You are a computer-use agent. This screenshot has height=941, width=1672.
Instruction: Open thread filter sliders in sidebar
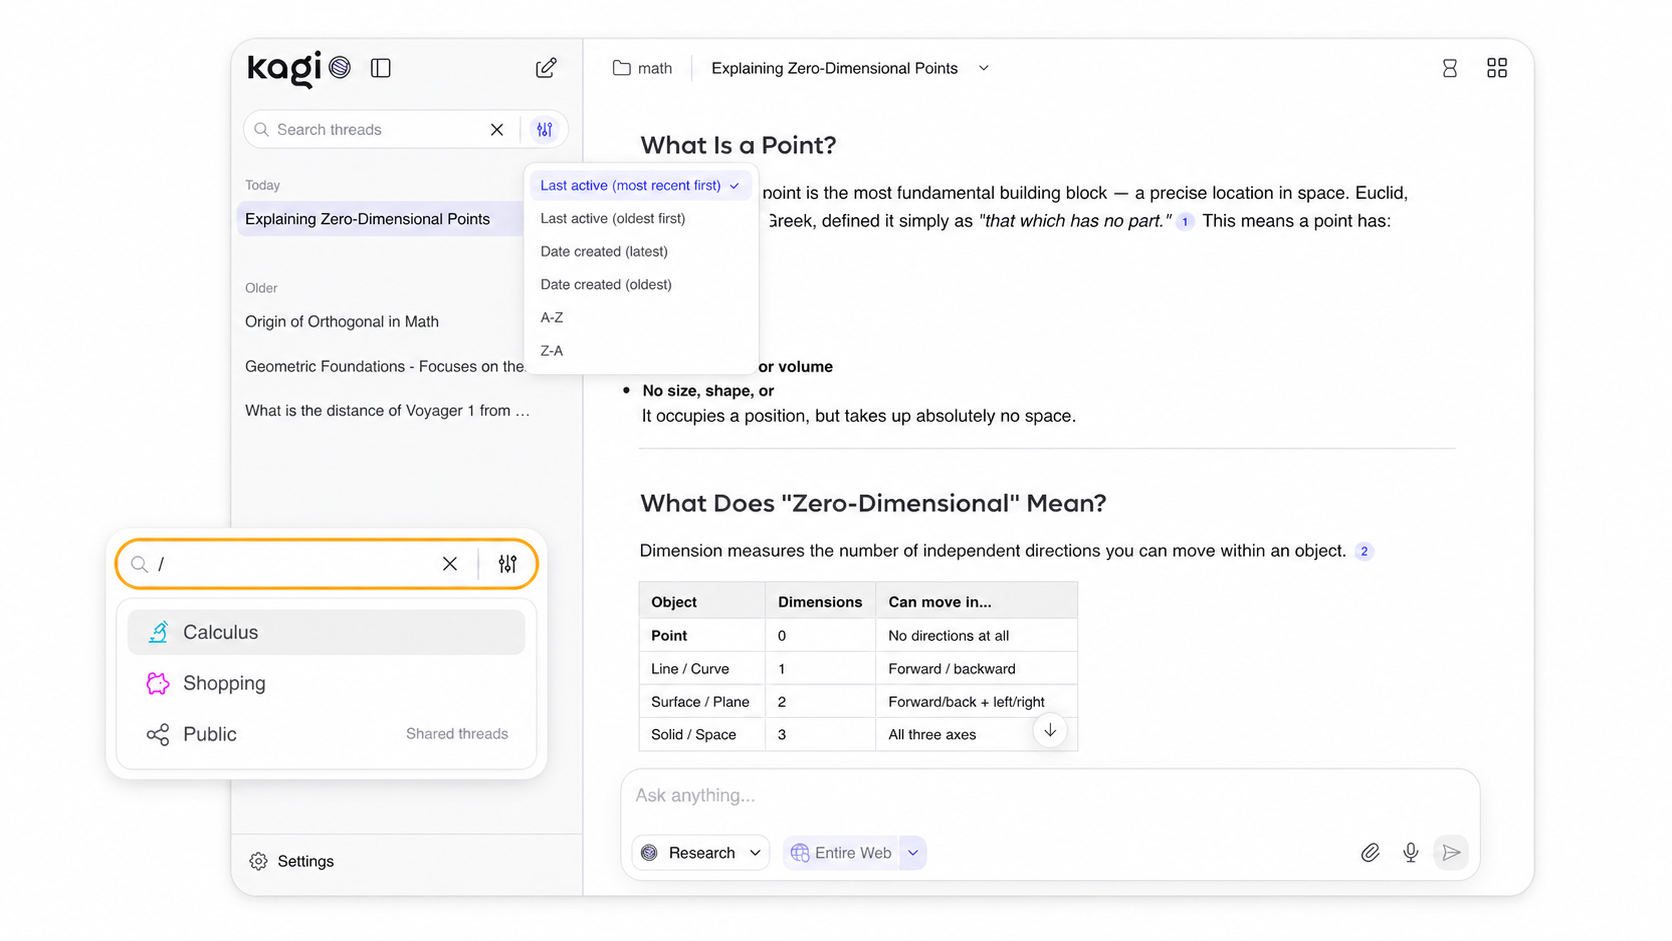[544, 130]
